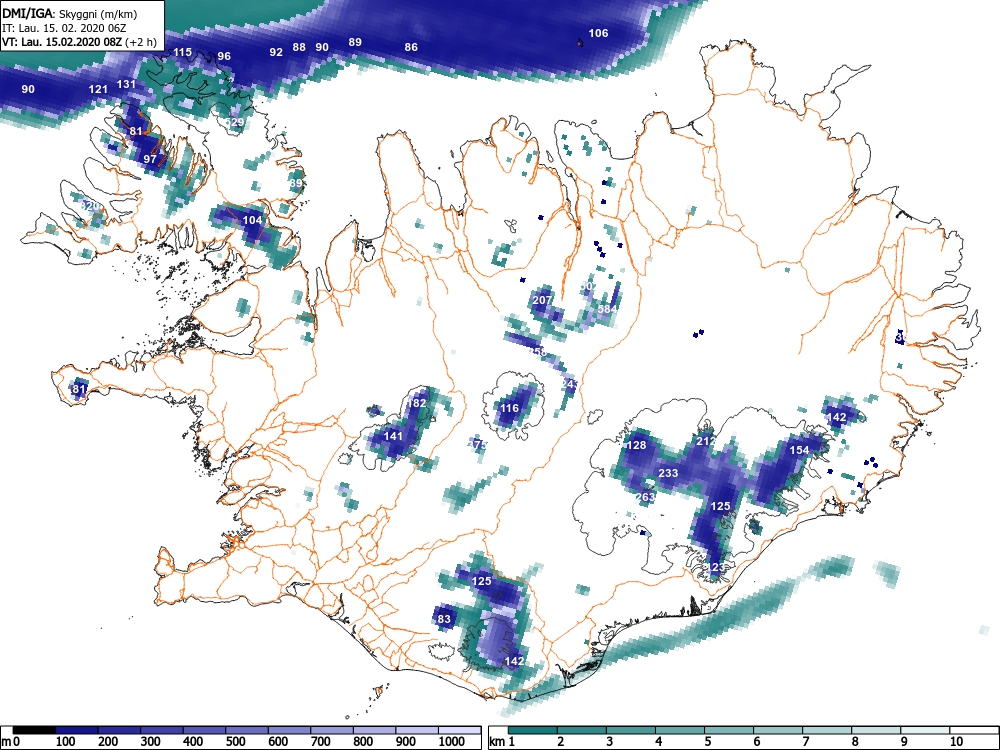
Task: Click the visibility value 121 on the map
Action: coord(98,89)
